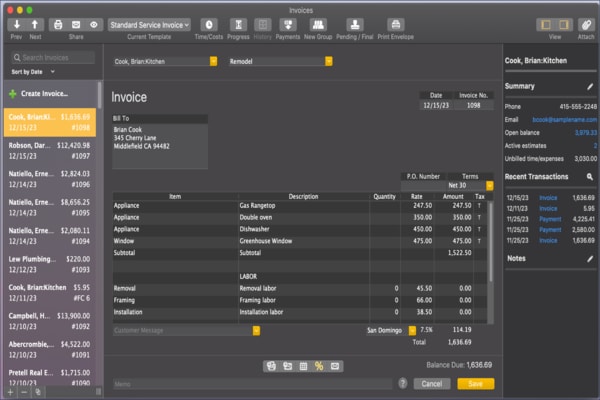The height and width of the screenshot is (400, 600).
Task: Click the Save button
Action: (x=476, y=384)
